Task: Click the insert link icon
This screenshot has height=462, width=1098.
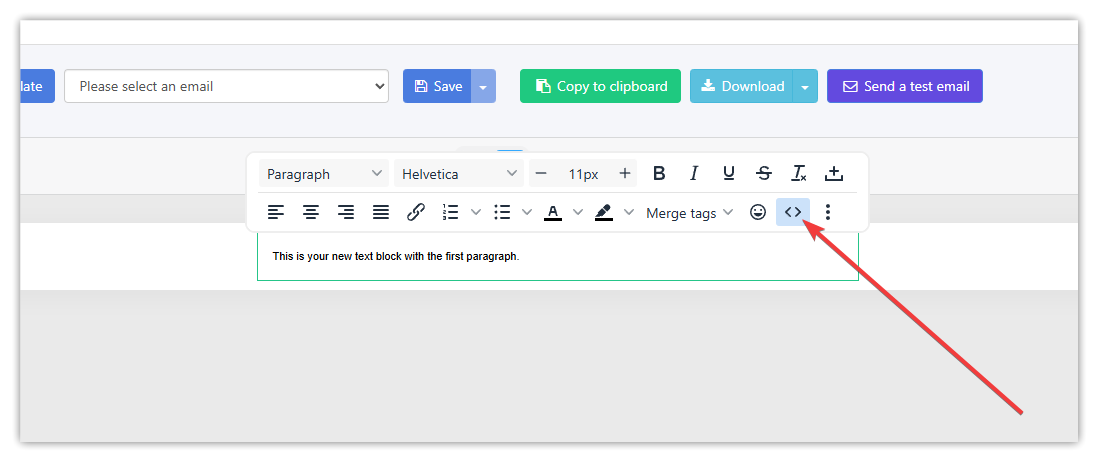Action: point(416,212)
